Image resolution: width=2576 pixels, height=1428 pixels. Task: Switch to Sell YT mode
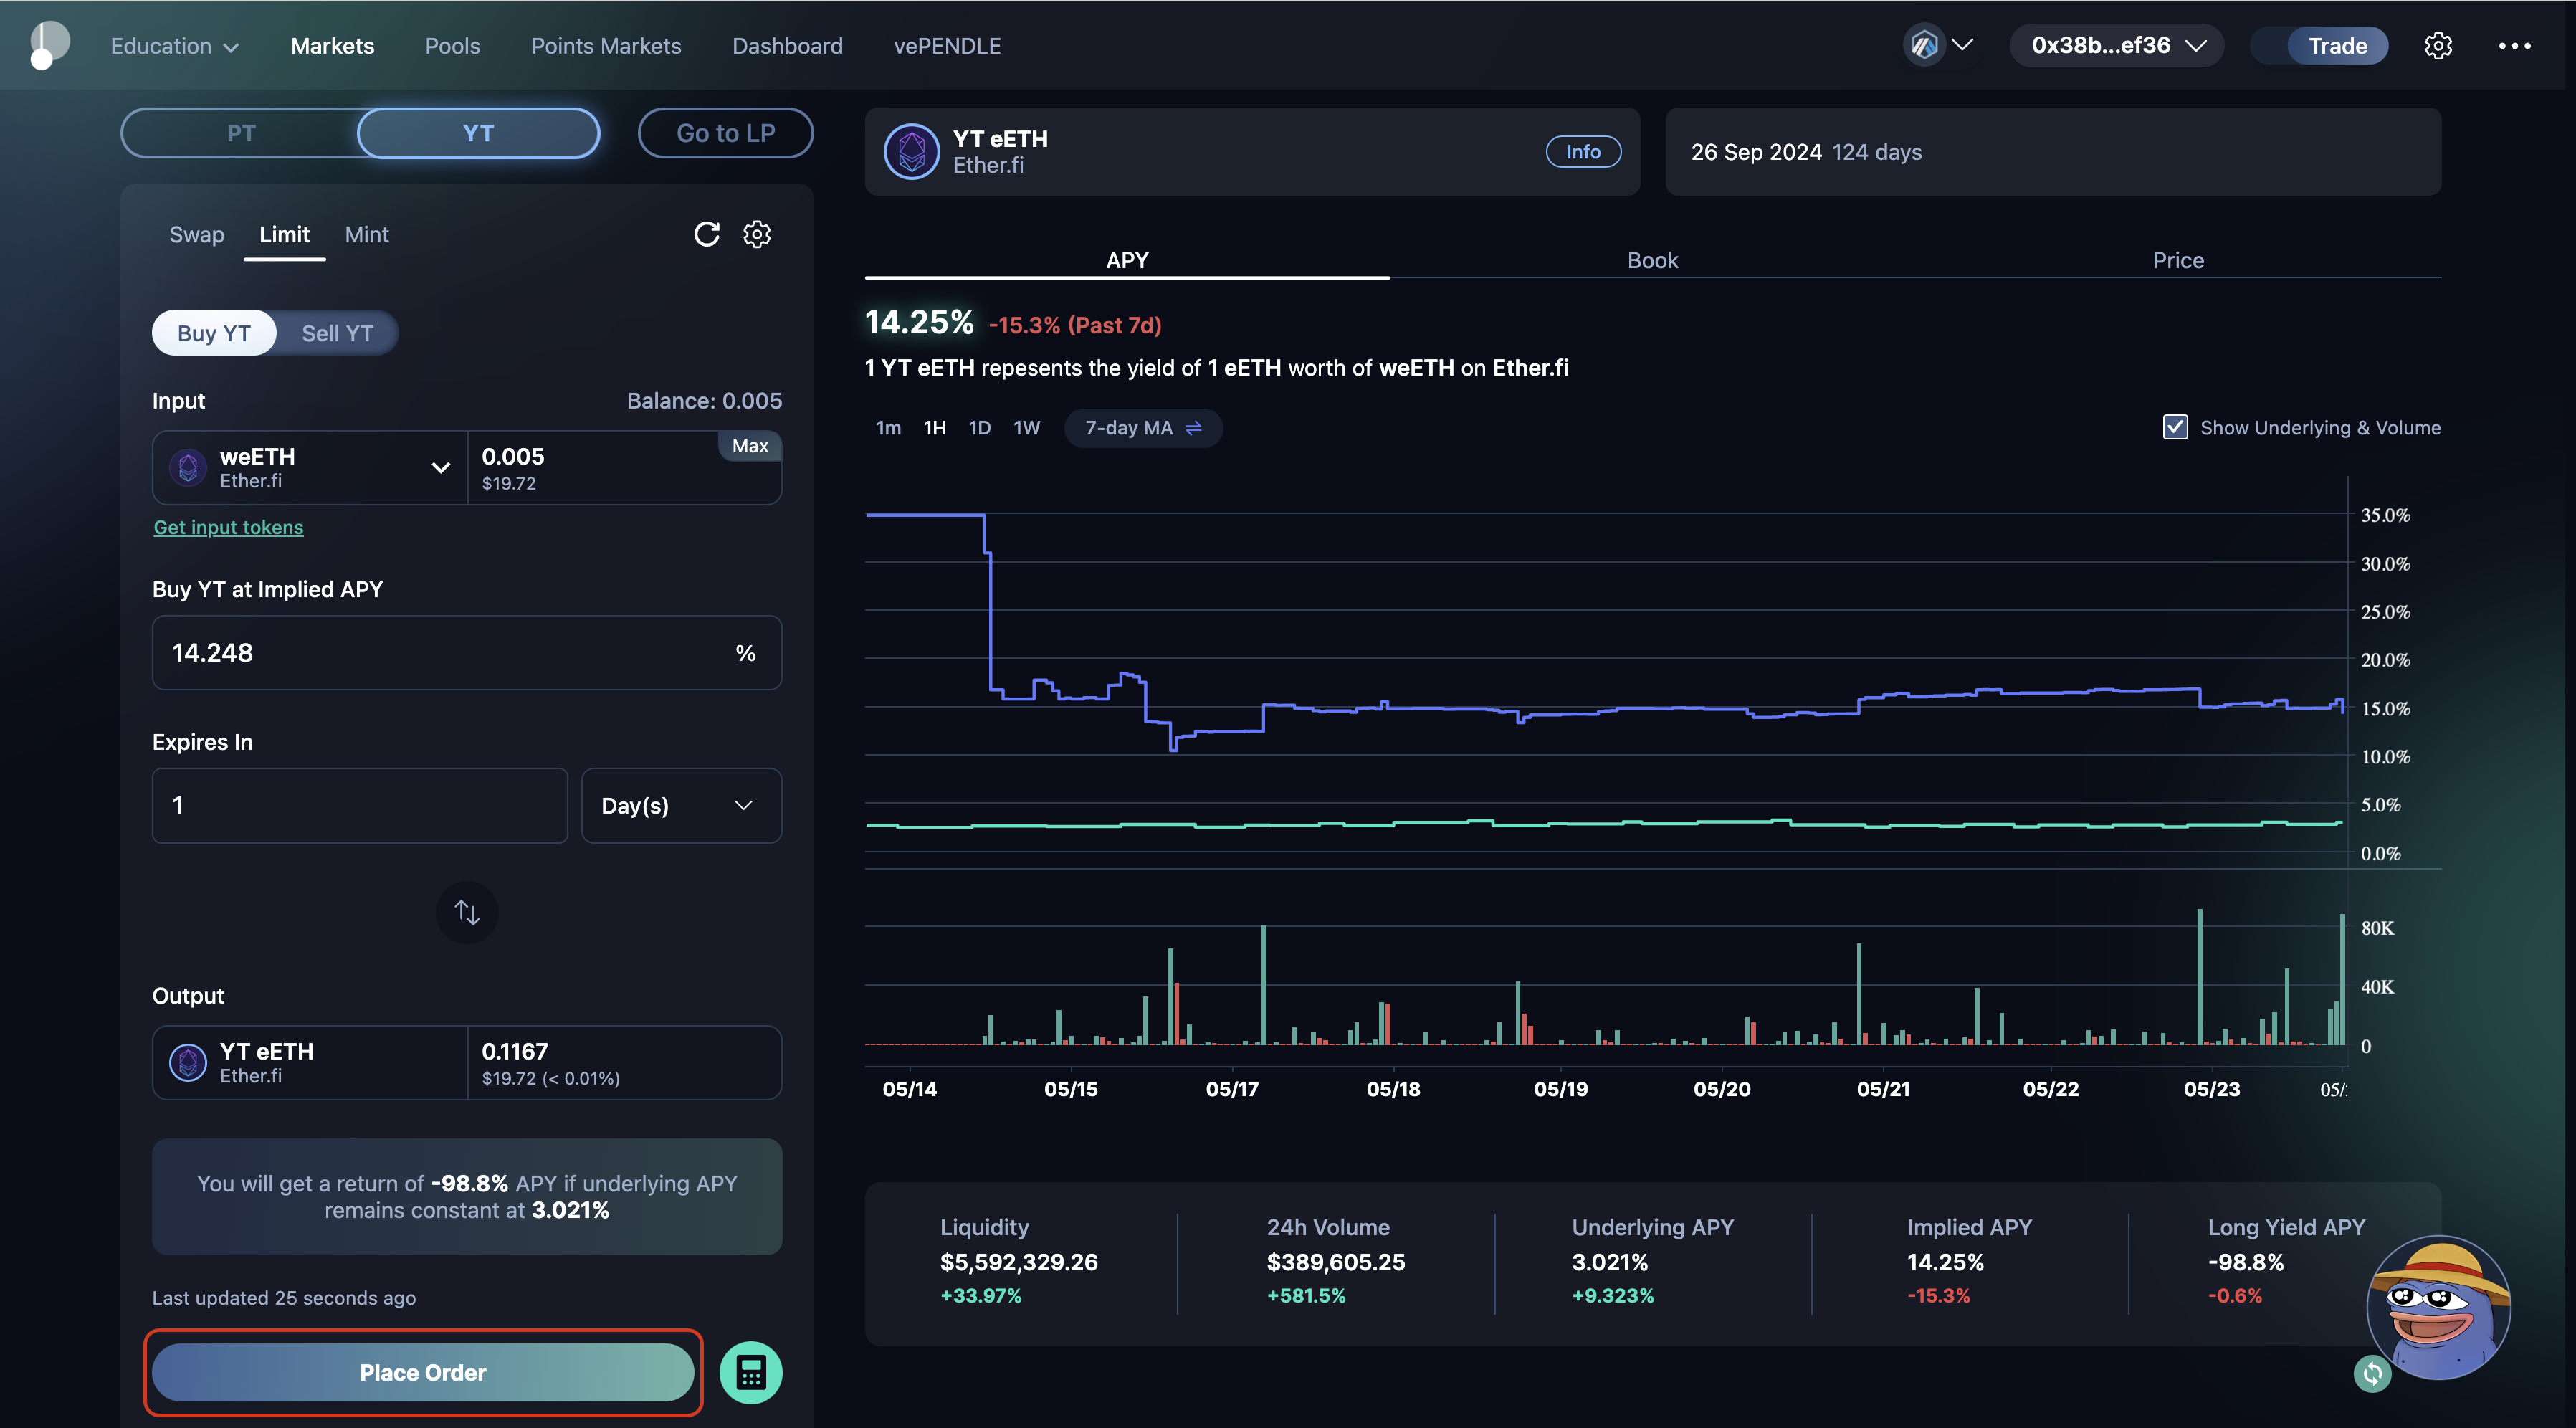[x=337, y=333]
